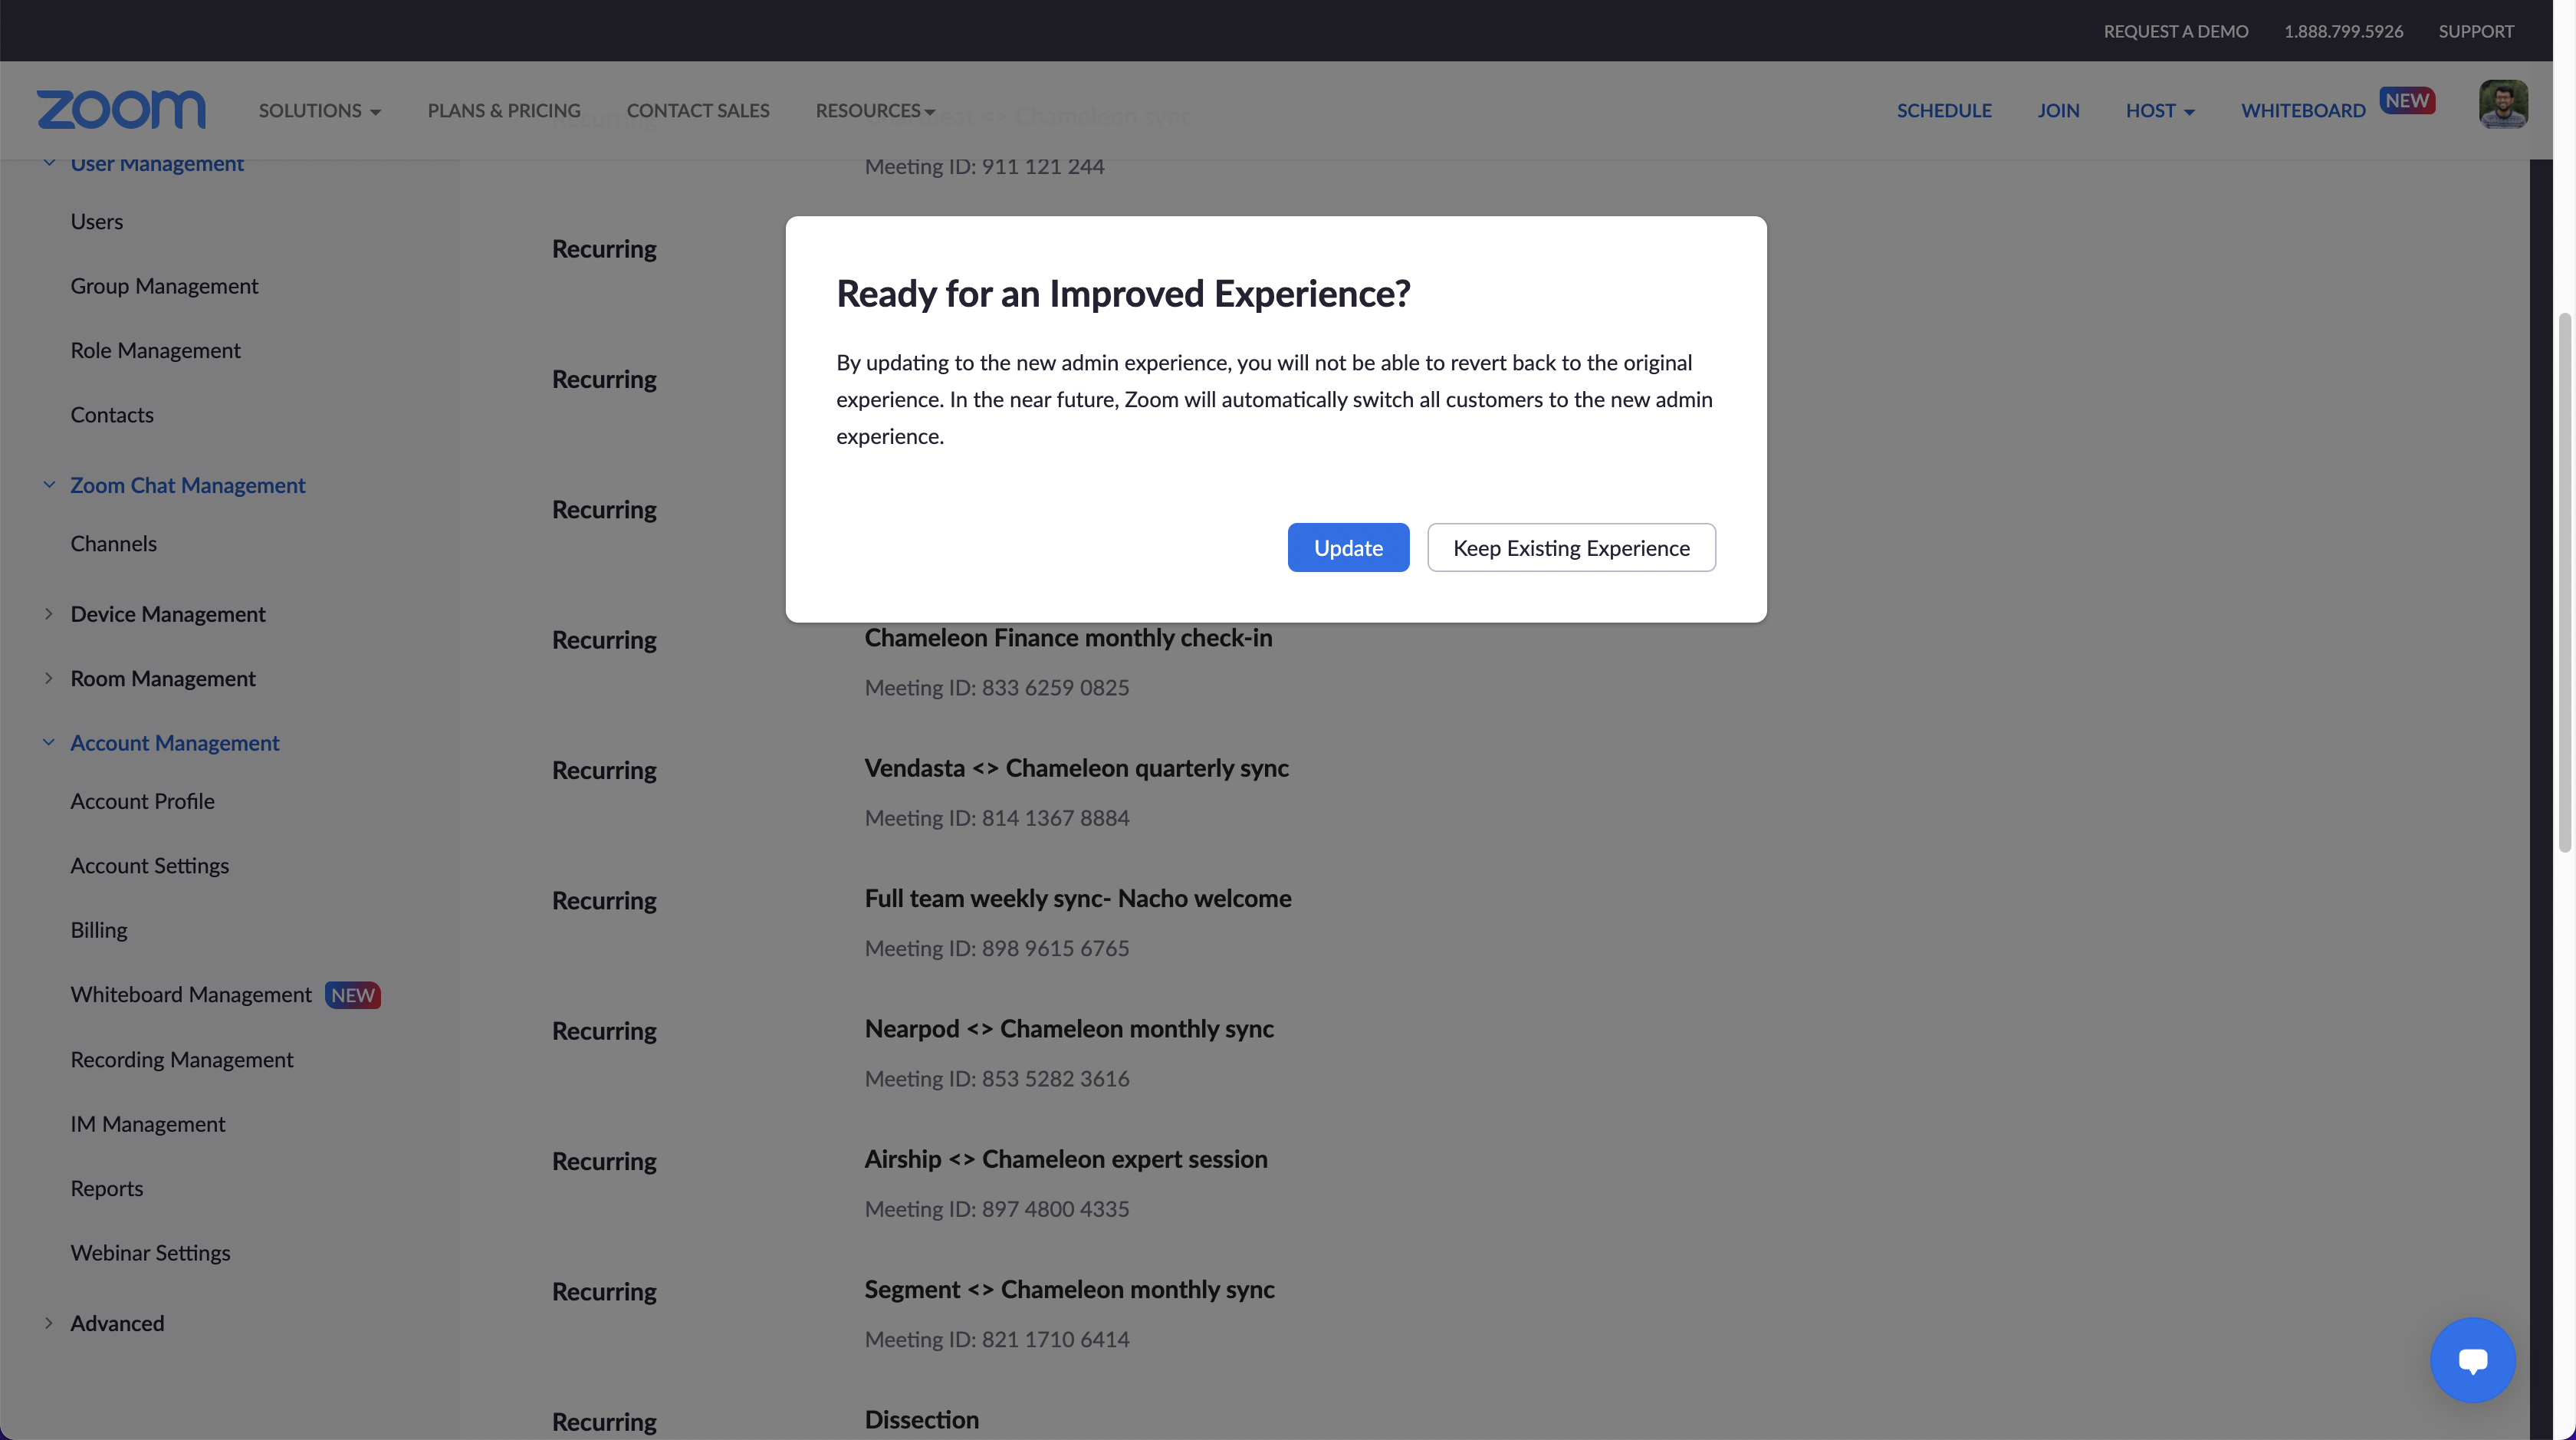Viewport: 2576px width, 1440px height.
Task: Open Billing in the sidebar
Action: [x=98, y=930]
